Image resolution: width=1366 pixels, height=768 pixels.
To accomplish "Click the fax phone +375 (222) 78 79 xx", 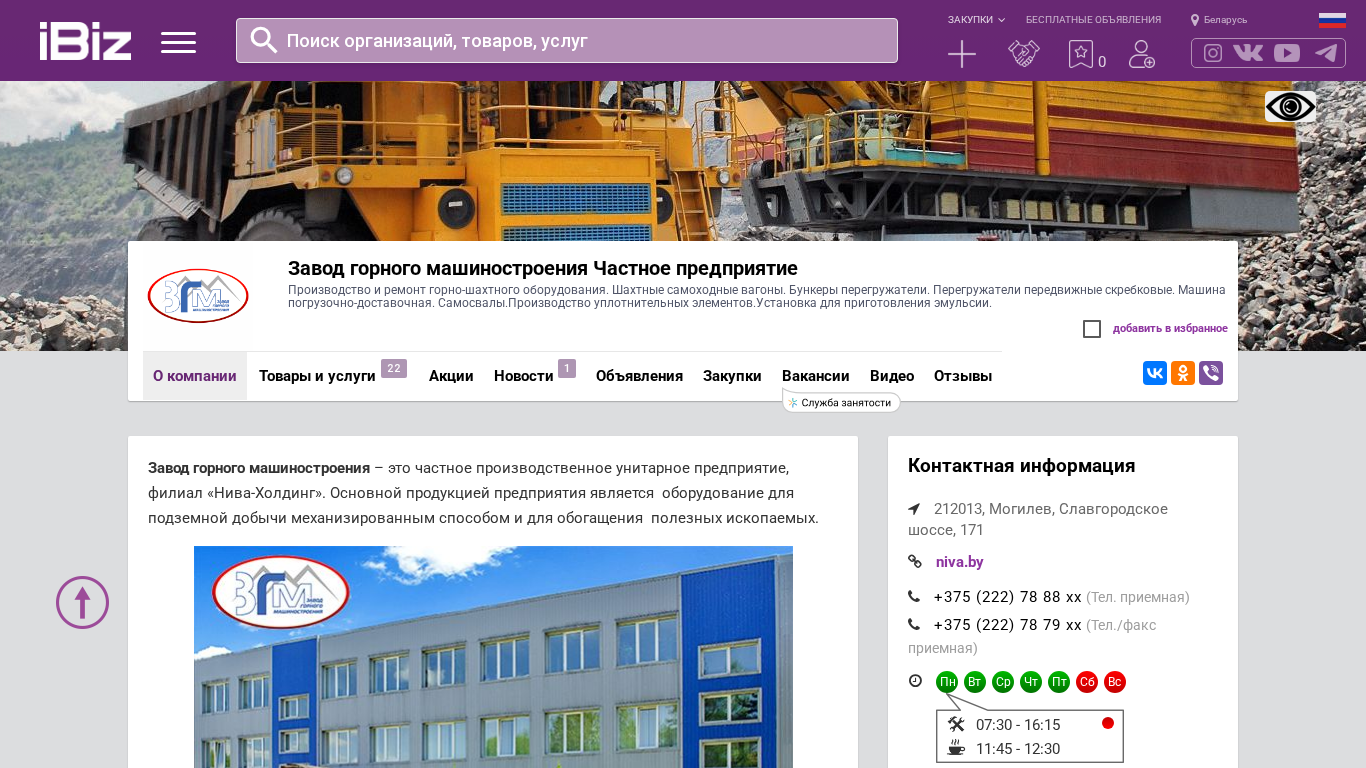I will 1008,625.
